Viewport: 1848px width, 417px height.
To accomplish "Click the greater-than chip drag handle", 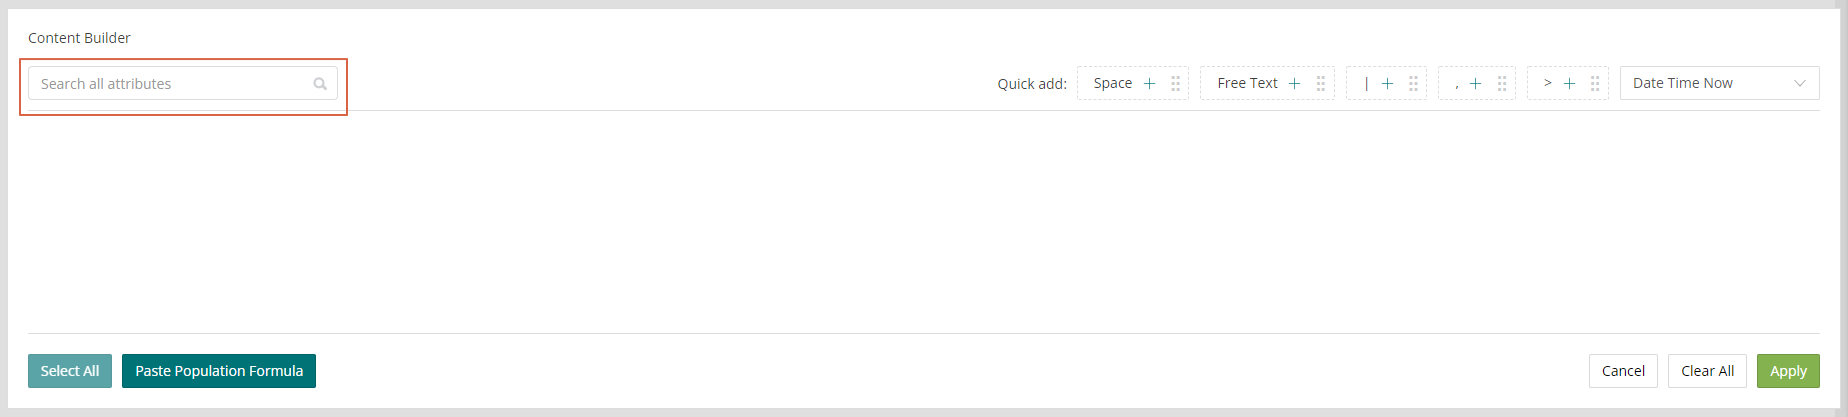I will [x=1595, y=83].
